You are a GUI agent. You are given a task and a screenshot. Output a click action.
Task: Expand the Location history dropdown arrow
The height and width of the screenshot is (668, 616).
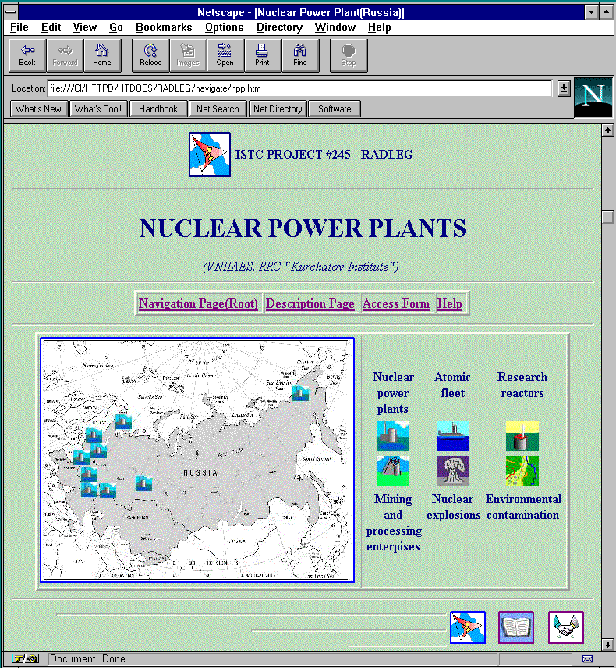(x=564, y=88)
